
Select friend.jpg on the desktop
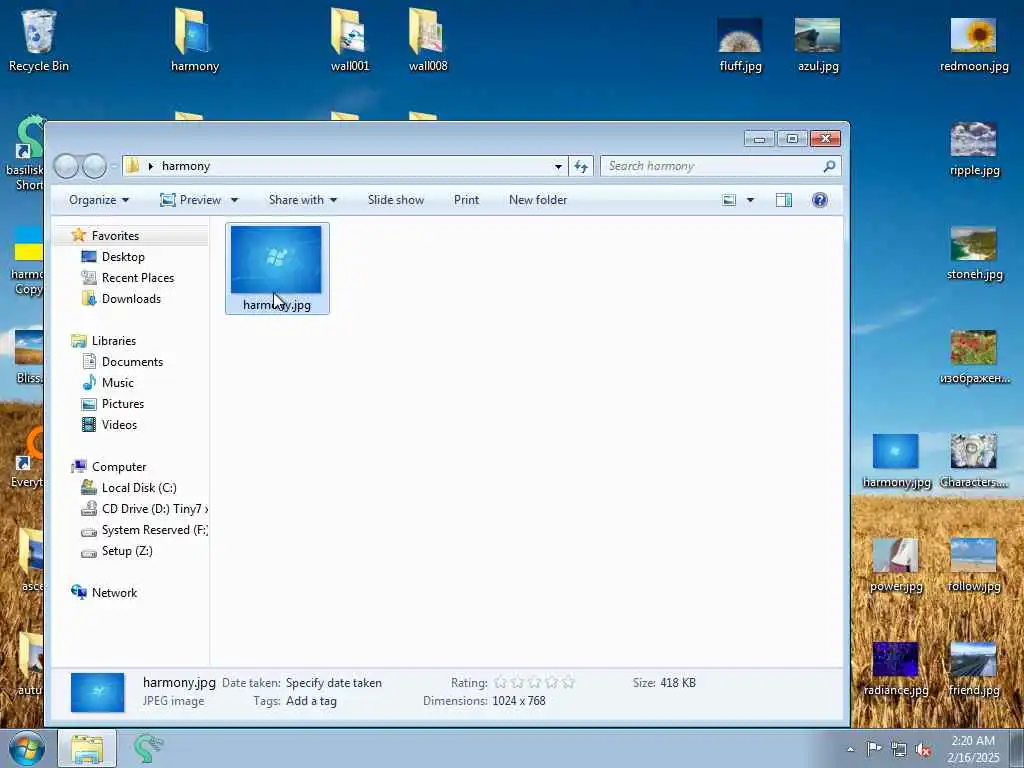pyautogui.click(x=974, y=669)
